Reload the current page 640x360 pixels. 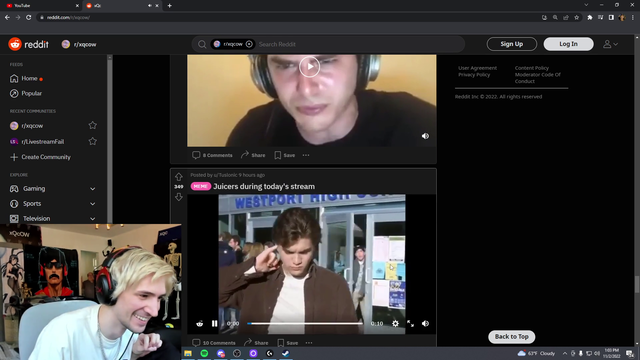(29, 18)
